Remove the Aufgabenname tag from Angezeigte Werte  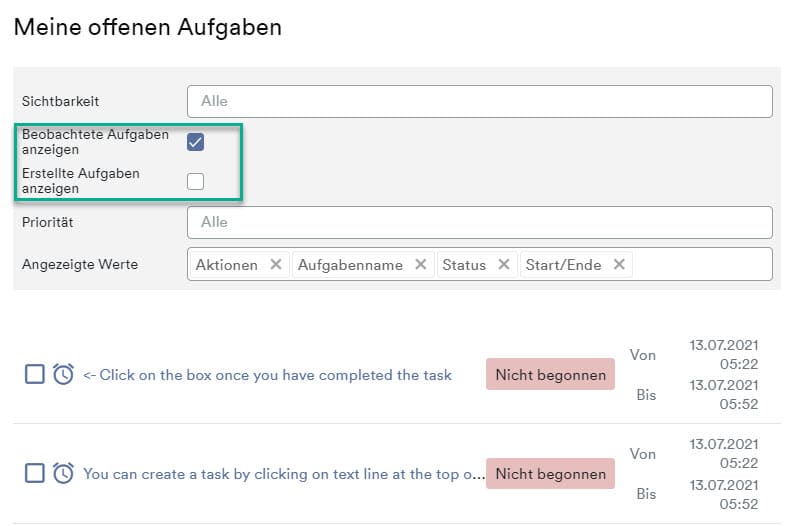420,265
